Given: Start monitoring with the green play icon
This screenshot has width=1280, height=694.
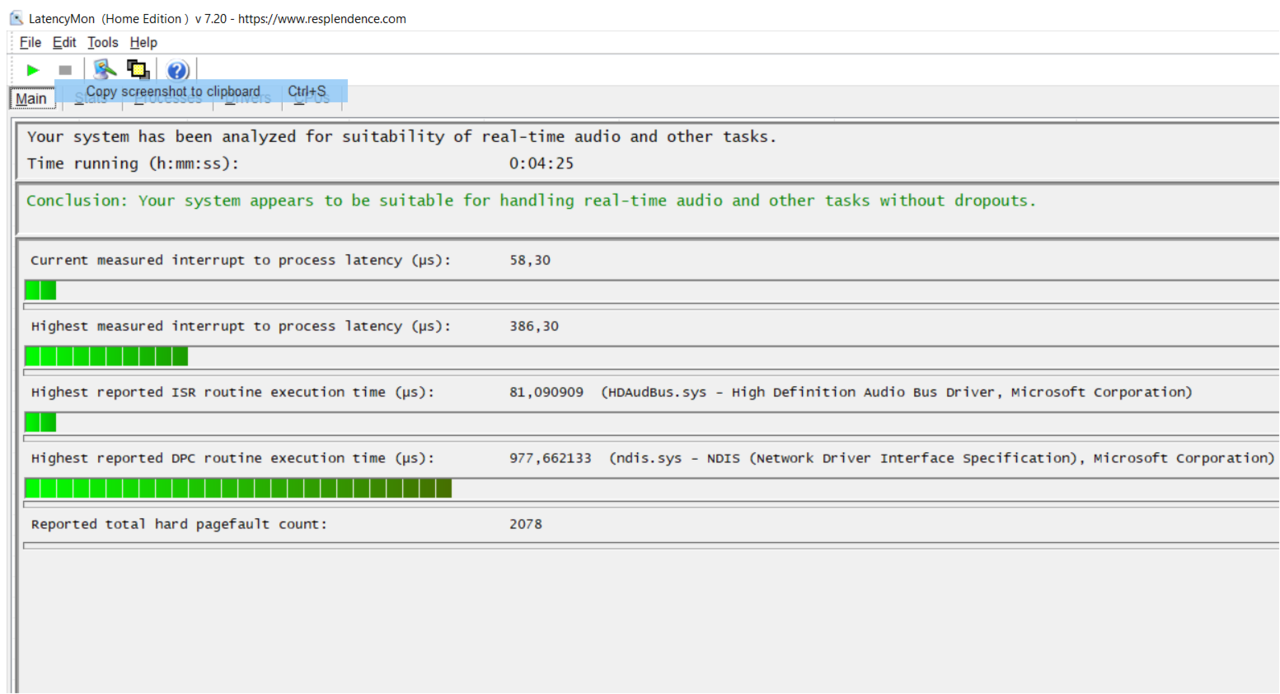Looking at the screenshot, I should [x=33, y=70].
